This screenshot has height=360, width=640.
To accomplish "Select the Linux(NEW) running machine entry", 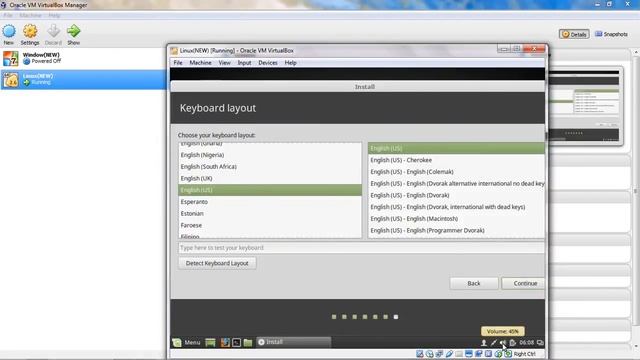I will pos(83,79).
